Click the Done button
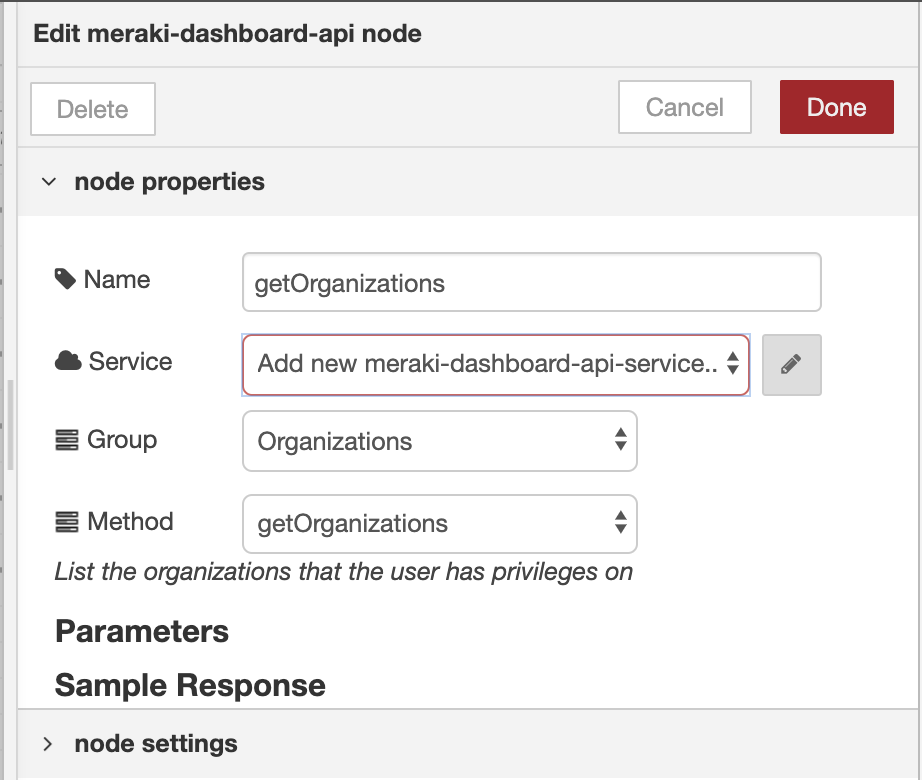 pyautogui.click(x=836, y=107)
